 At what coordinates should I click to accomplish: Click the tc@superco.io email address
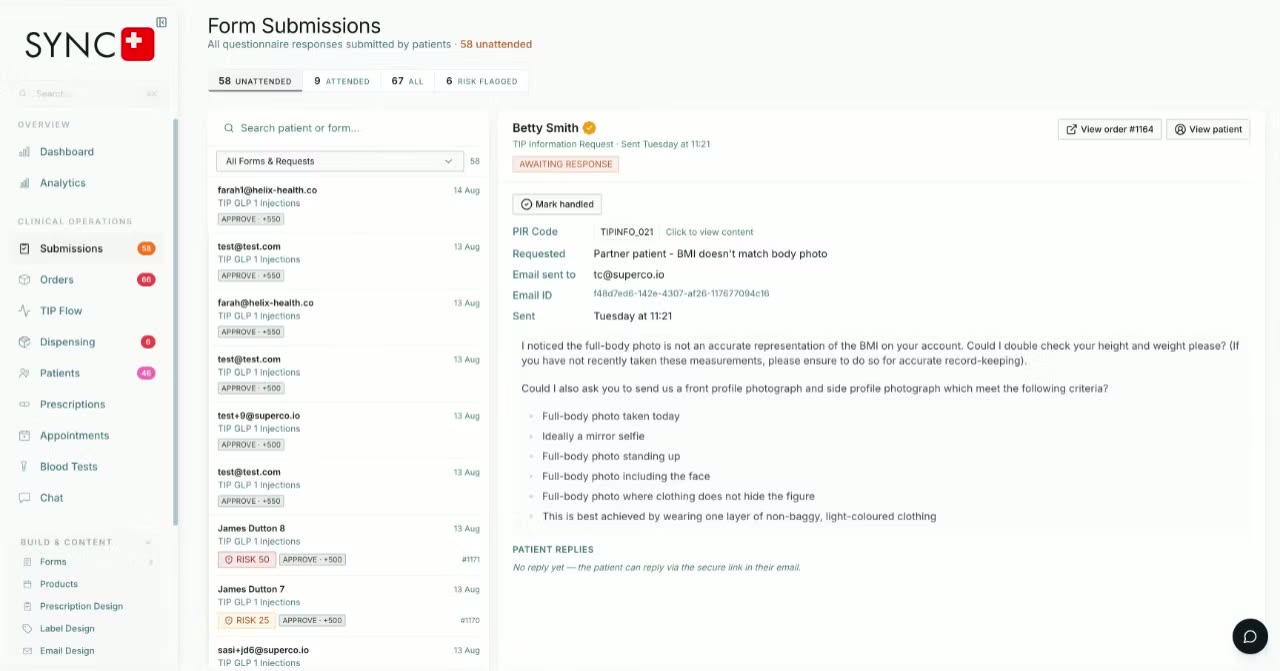629,275
